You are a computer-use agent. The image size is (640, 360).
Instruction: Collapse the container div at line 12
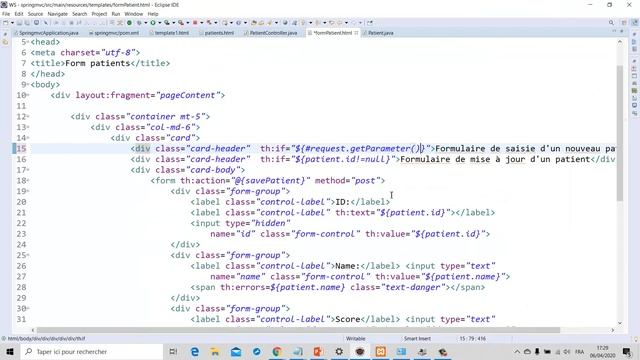[28, 116]
